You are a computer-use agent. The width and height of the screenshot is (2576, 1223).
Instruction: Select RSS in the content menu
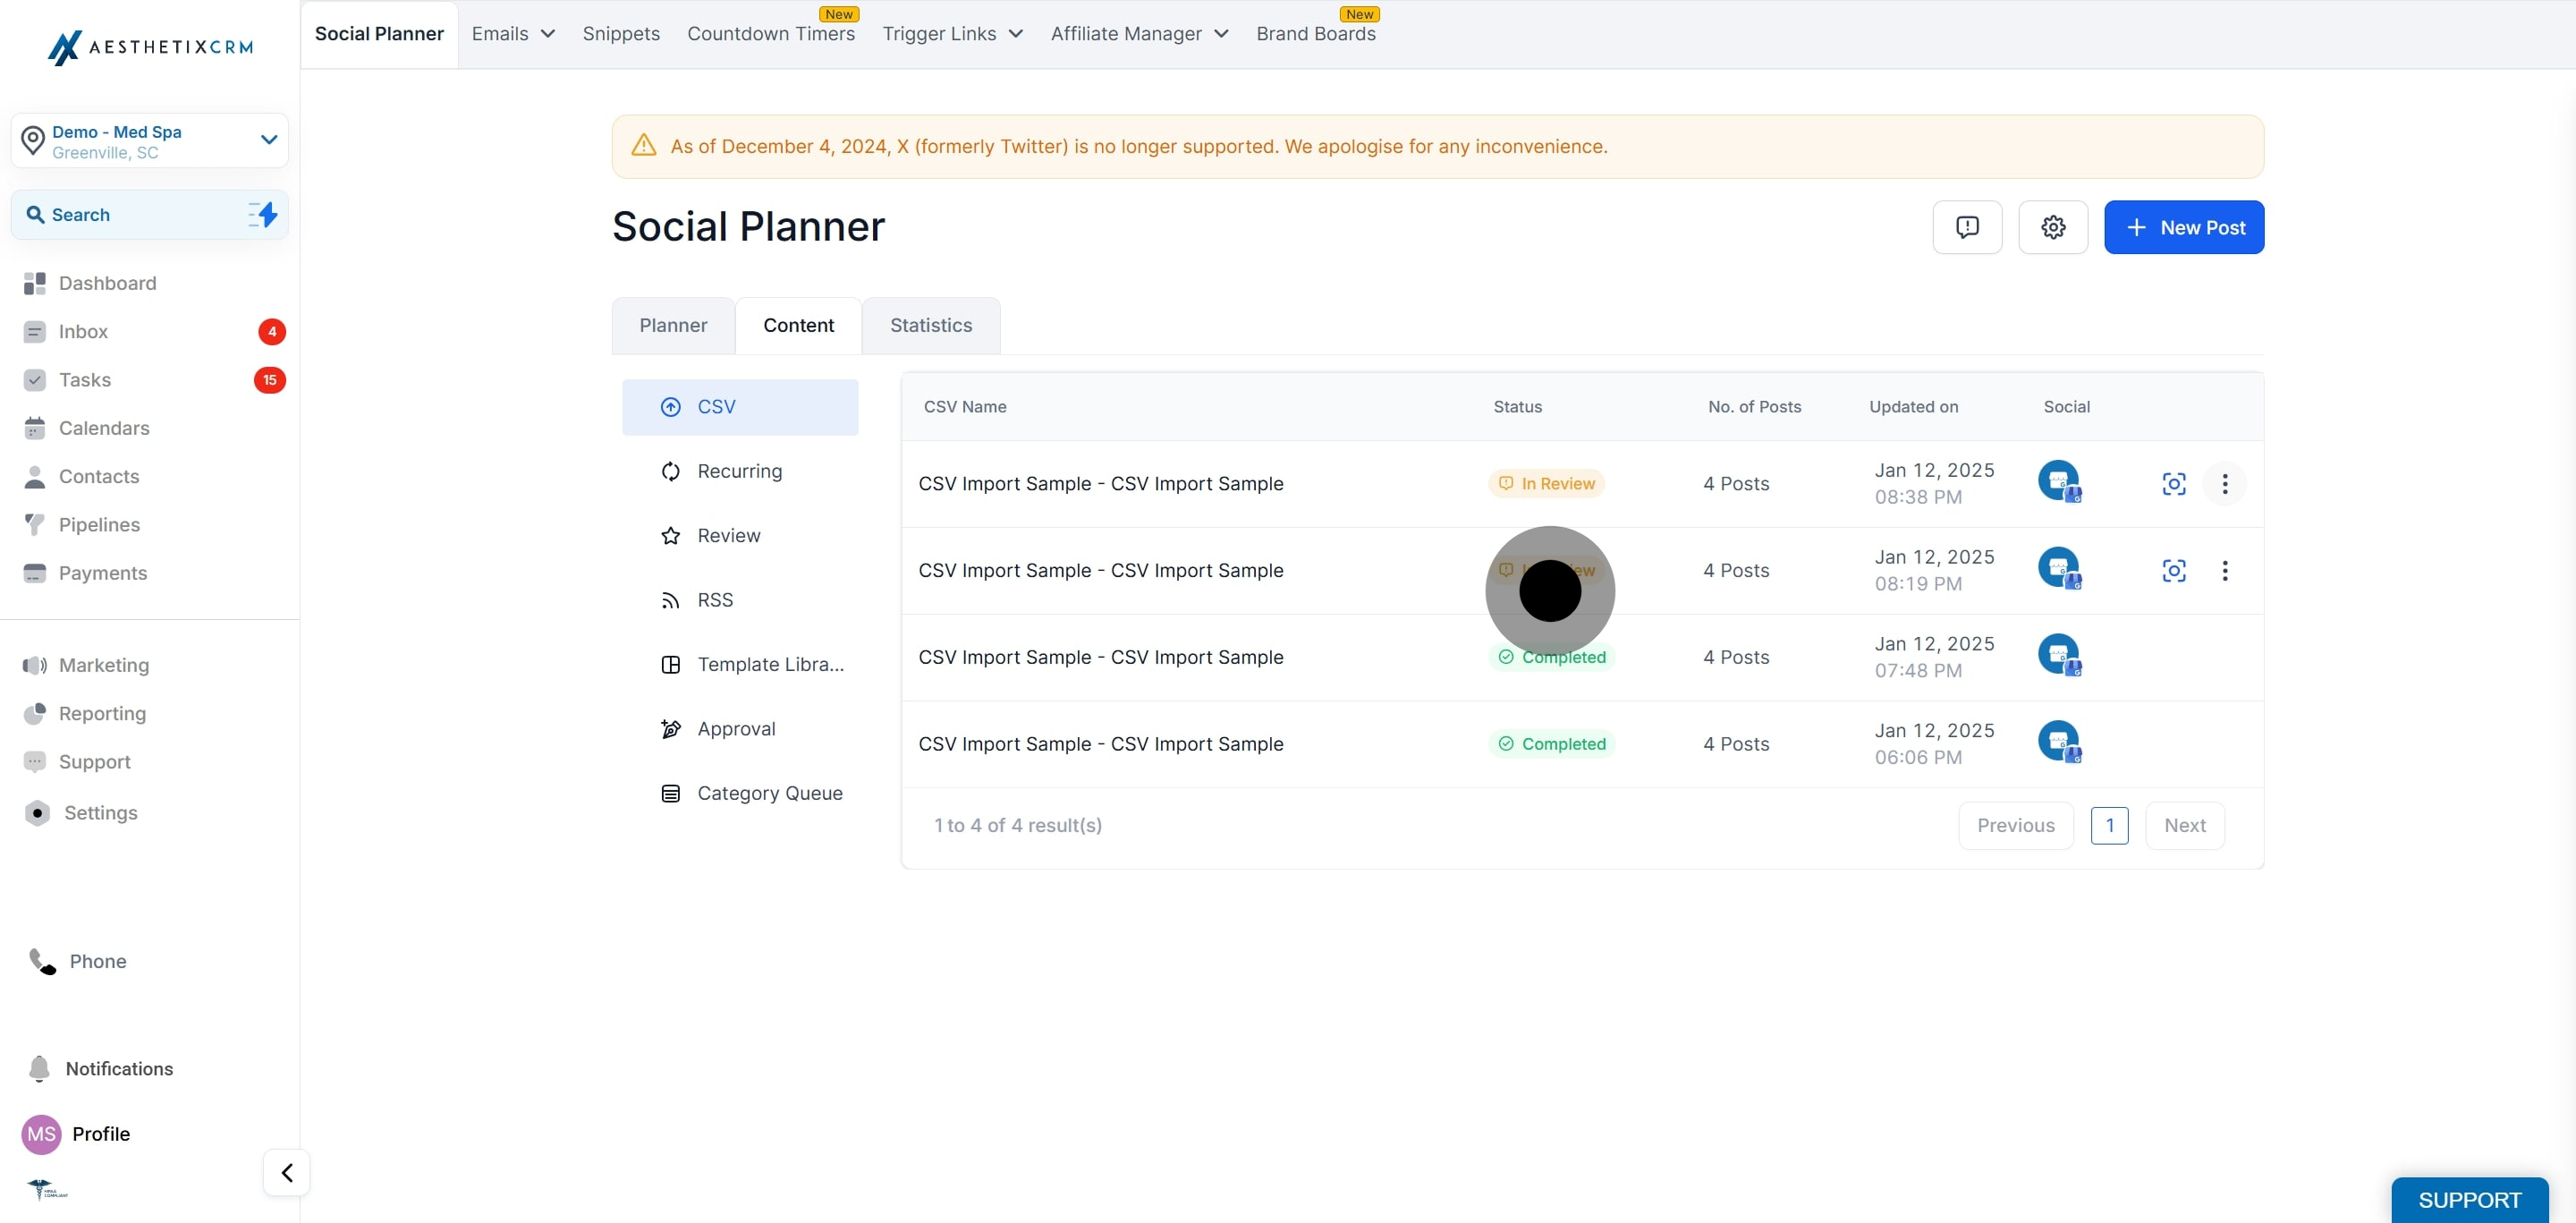pos(740,600)
